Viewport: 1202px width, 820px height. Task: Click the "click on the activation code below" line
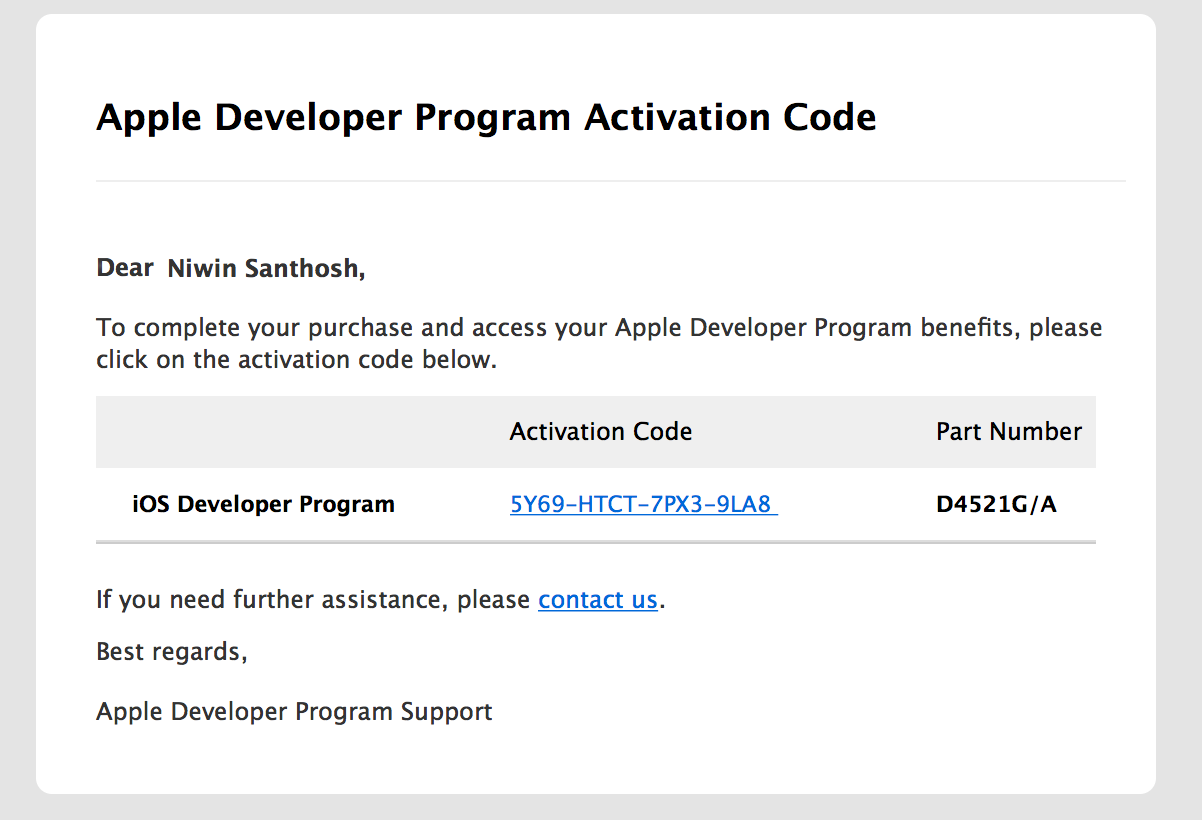tap(296, 360)
